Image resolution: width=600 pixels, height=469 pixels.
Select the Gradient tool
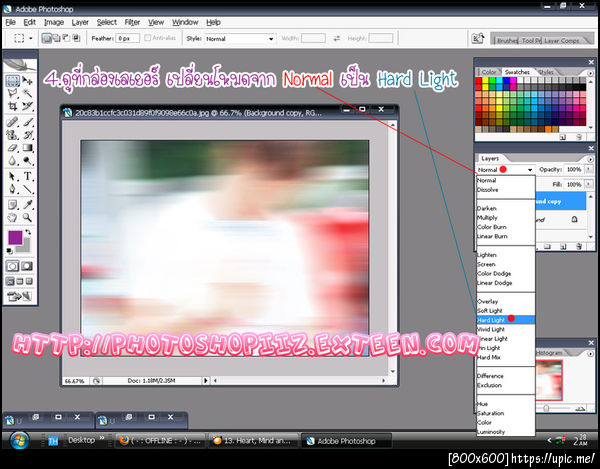click(27, 148)
